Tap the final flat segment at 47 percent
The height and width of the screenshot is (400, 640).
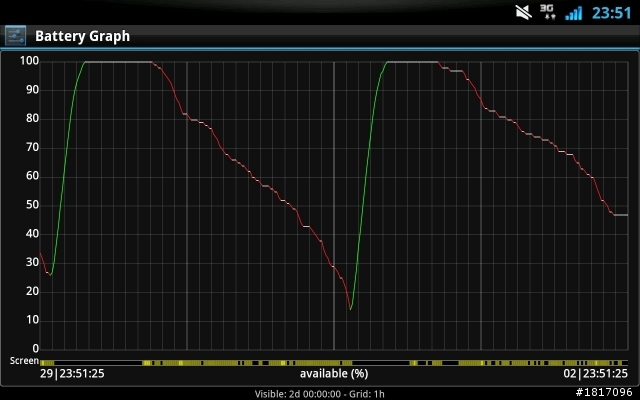click(621, 215)
